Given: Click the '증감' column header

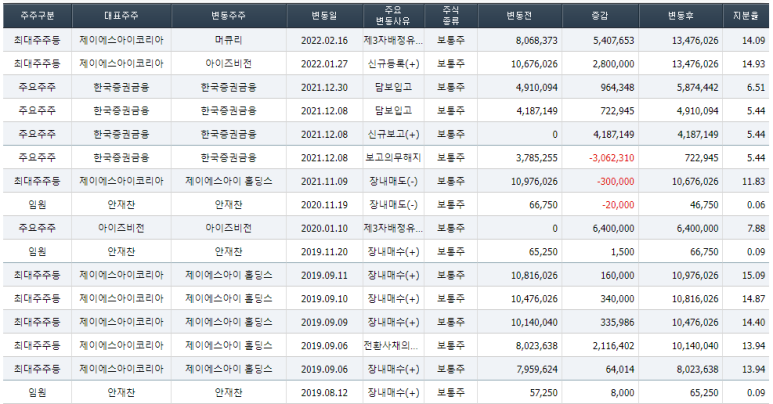Looking at the screenshot, I should click(600, 16).
